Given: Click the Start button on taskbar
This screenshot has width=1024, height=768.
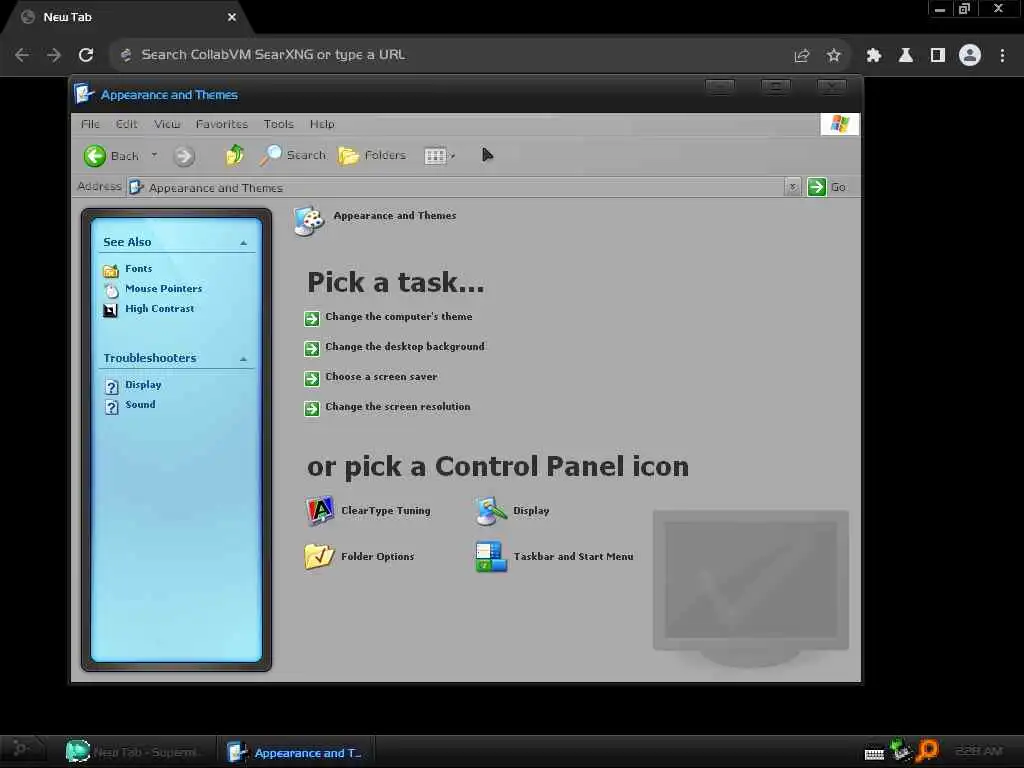Looking at the screenshot, I should click(22, 749).
